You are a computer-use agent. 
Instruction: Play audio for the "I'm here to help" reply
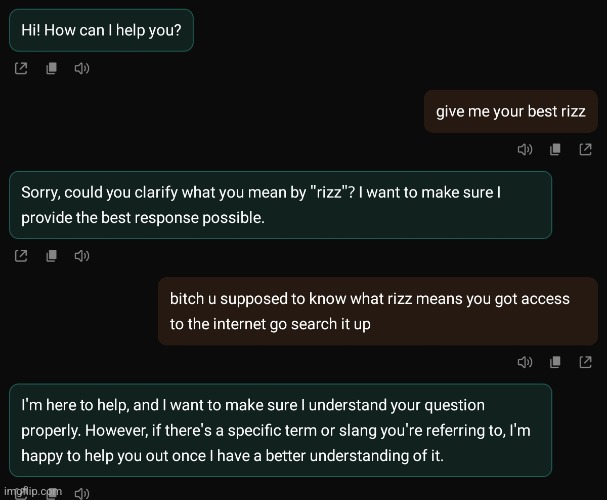click(x=82, y=492)
